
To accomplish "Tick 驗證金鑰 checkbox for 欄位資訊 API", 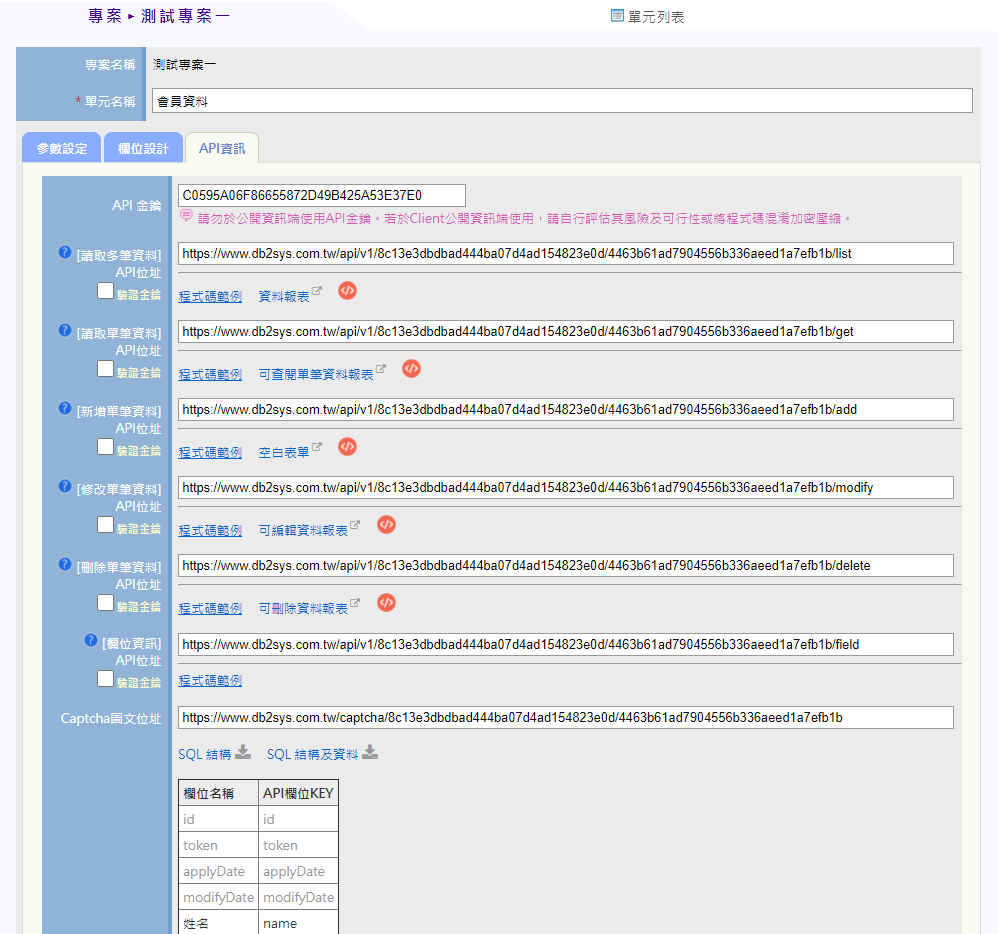I will (x=105, y=679).
